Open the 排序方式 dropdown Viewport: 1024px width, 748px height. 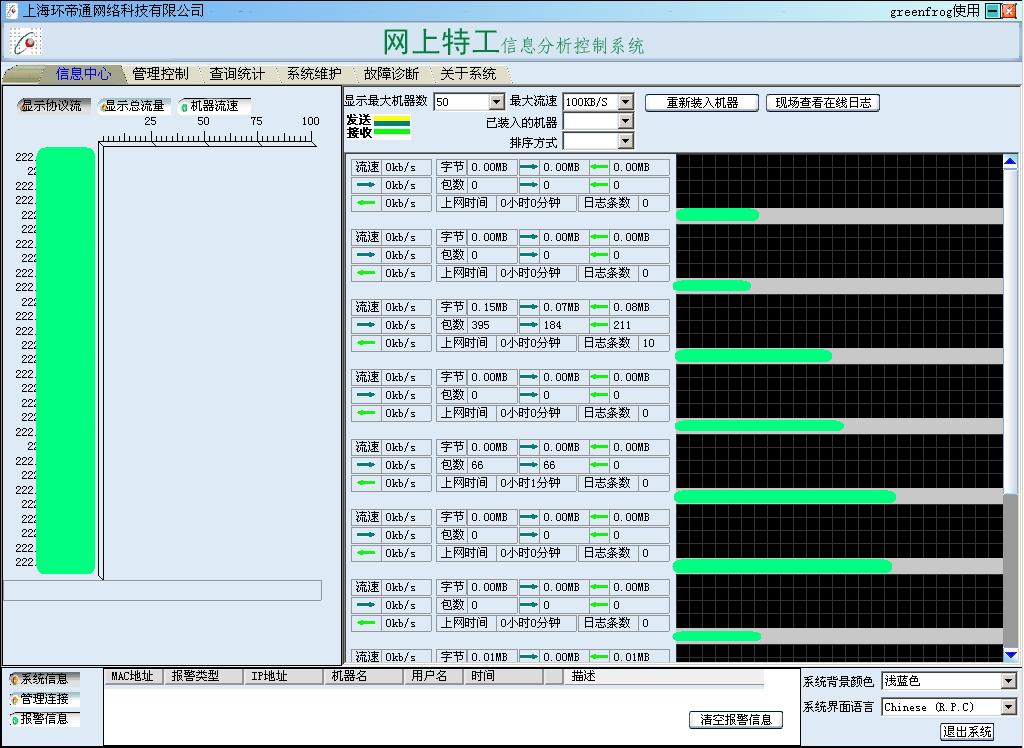tap(625, 142)
